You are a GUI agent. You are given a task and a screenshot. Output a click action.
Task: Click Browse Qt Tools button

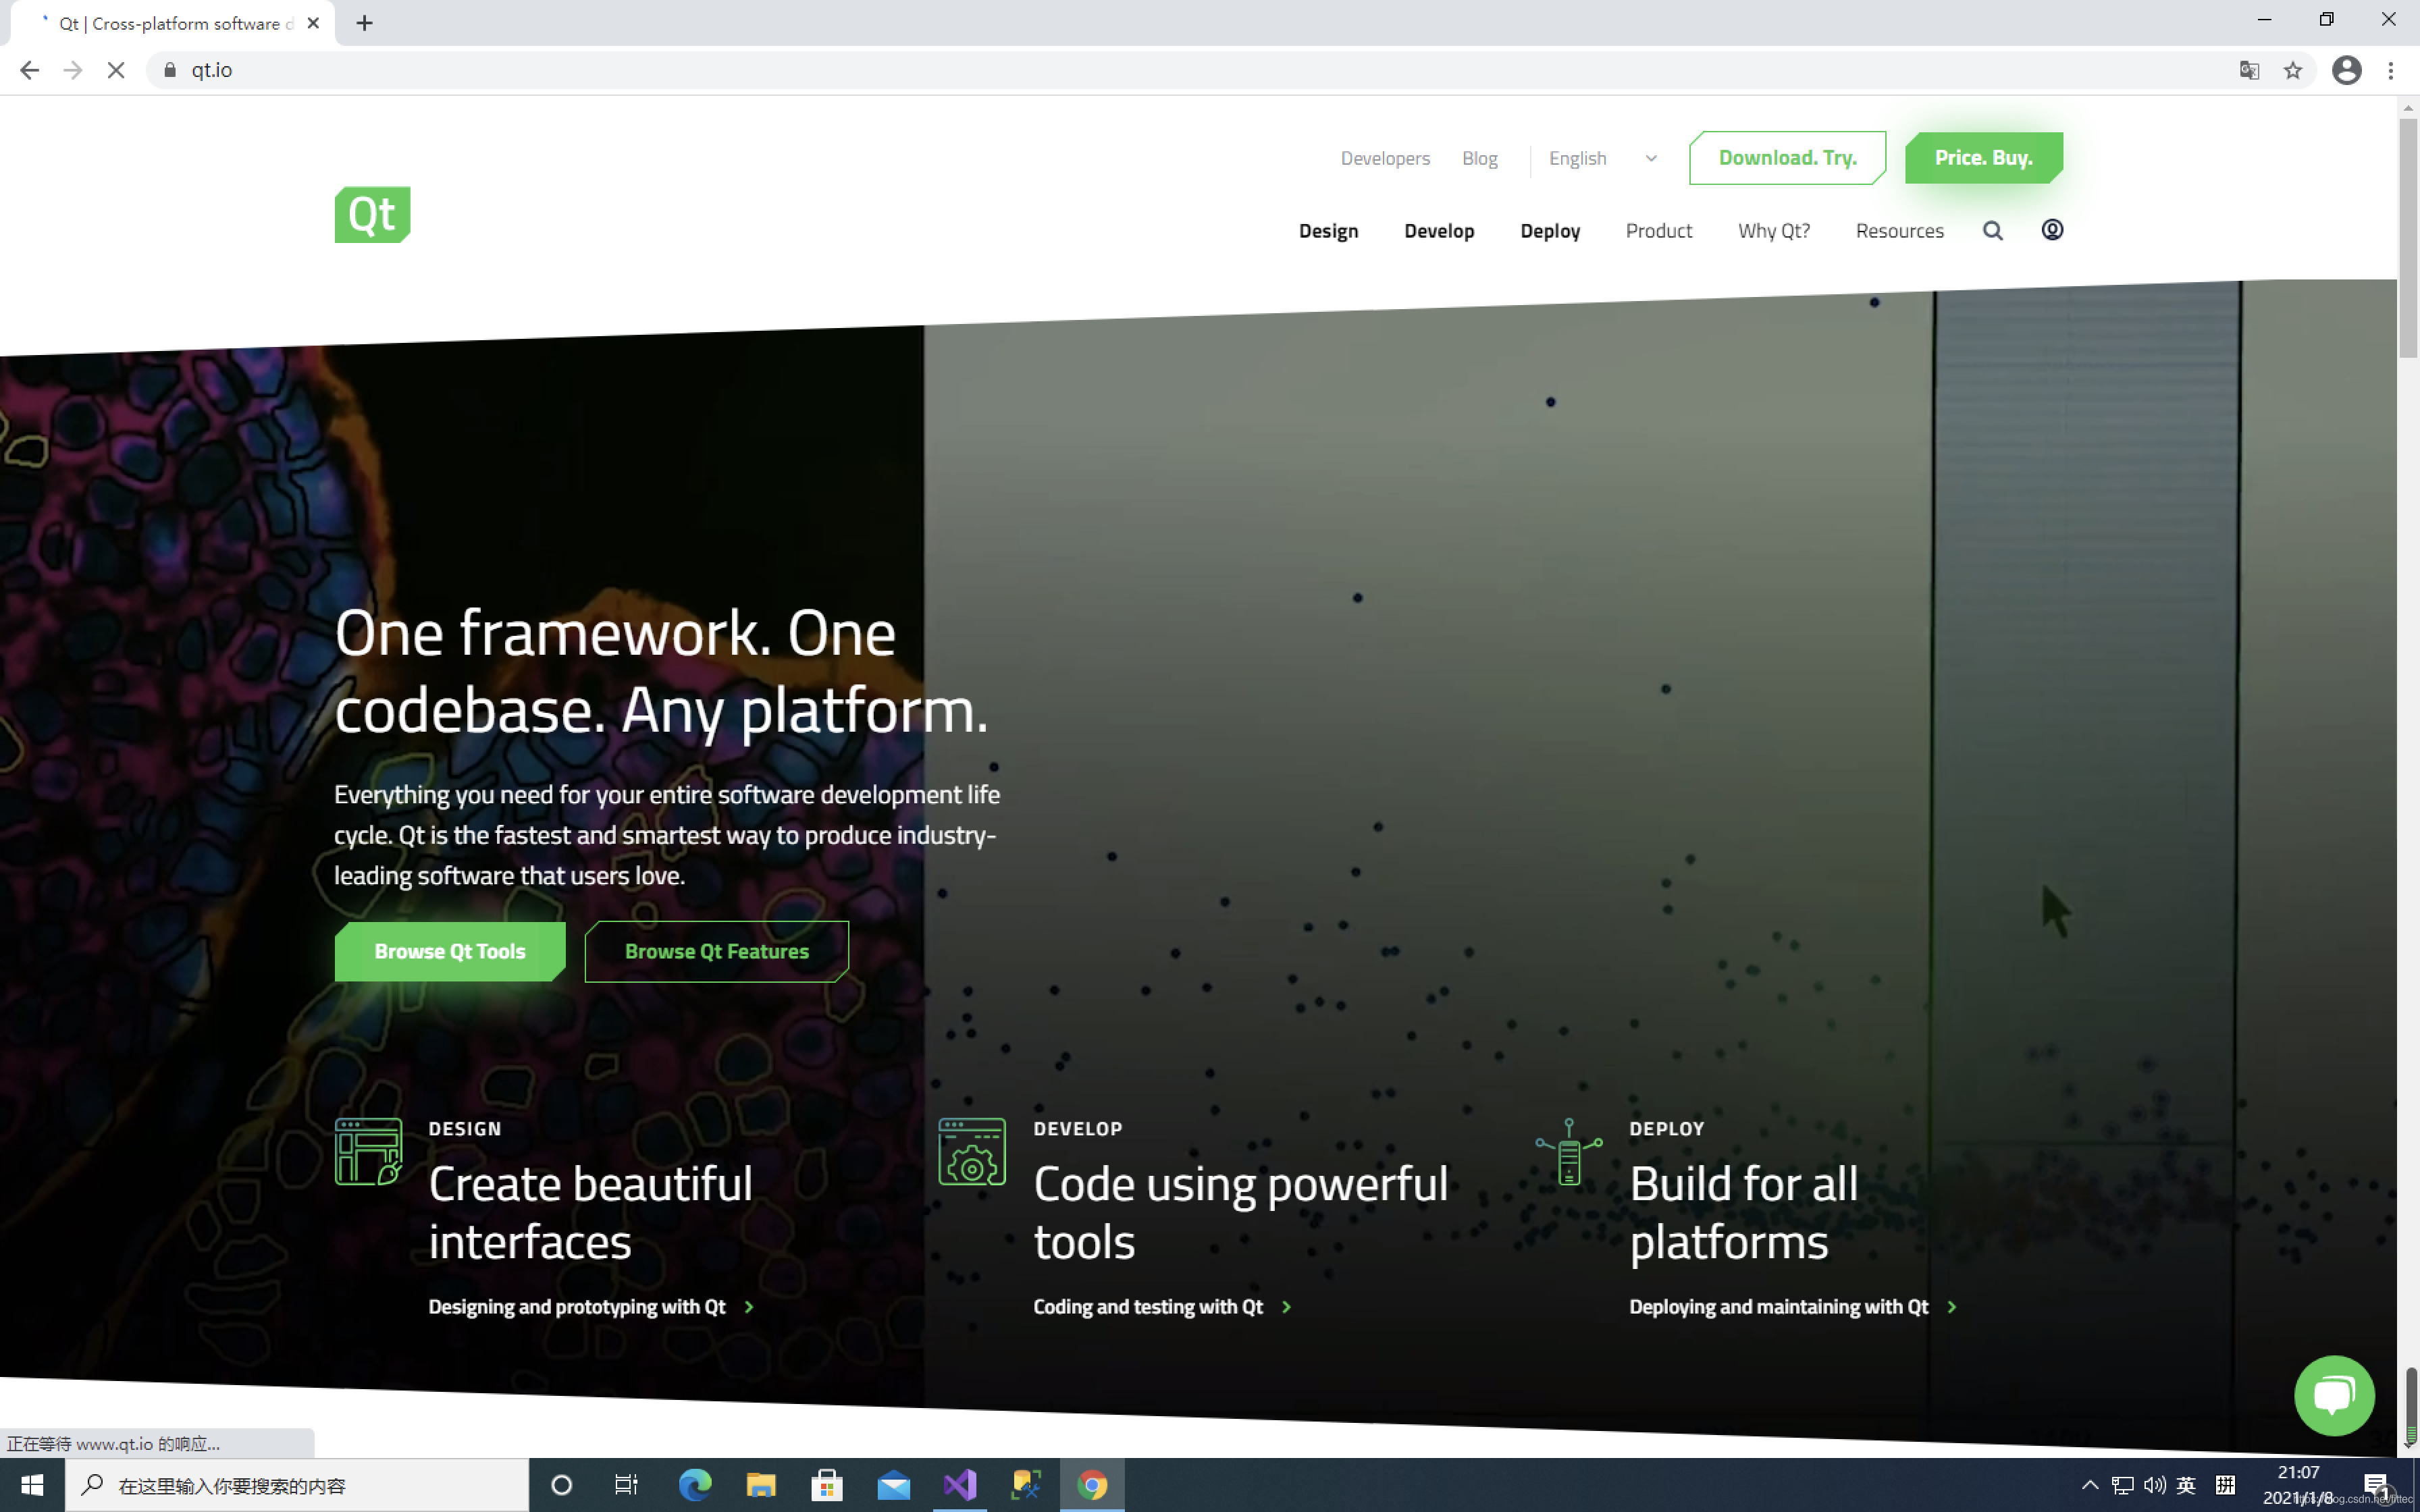449,951
